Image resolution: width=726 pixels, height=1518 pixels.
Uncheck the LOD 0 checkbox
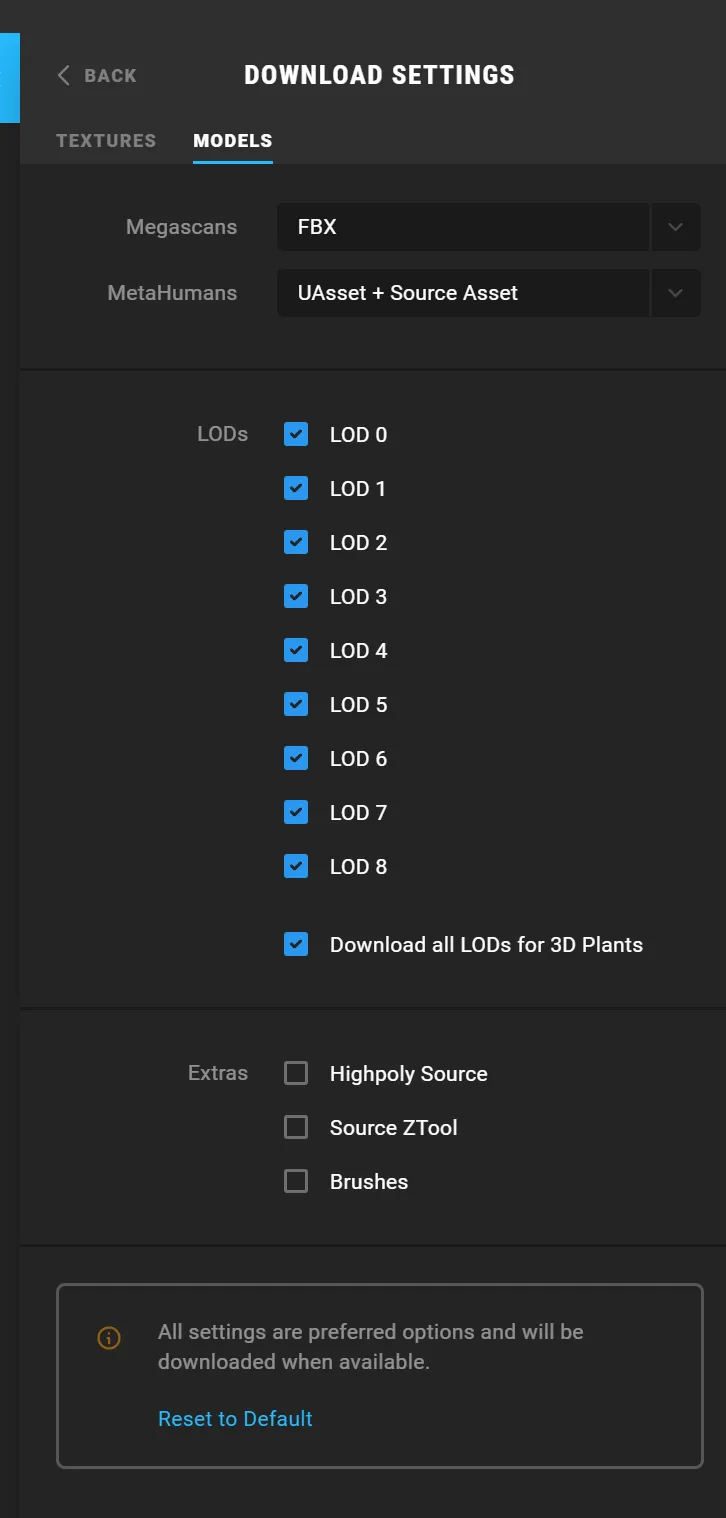296,434
